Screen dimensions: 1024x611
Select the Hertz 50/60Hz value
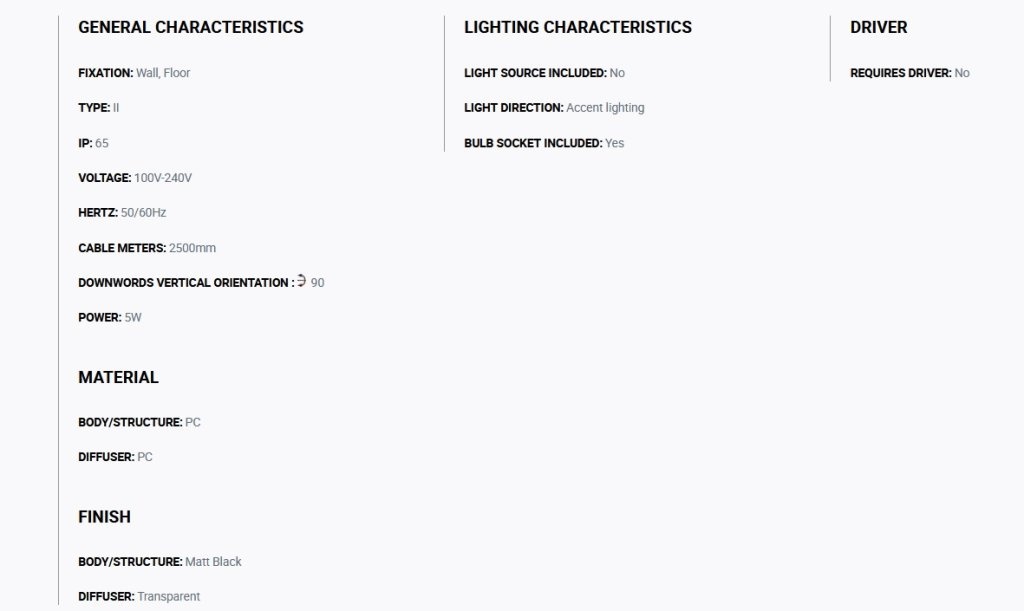tap(144, 213)
